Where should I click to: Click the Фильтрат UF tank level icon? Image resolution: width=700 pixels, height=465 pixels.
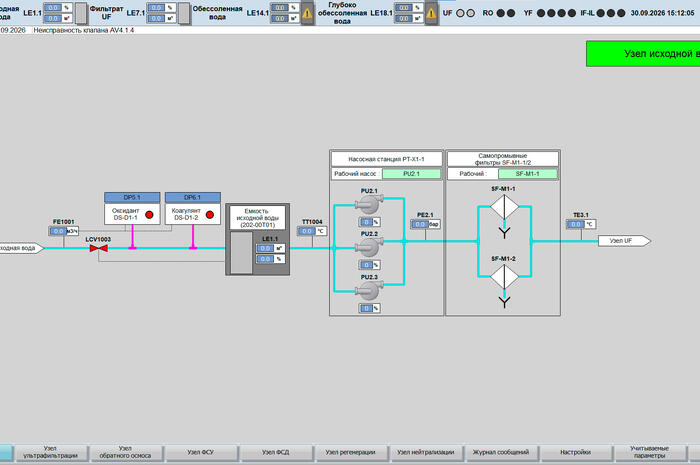pos(184,13)
